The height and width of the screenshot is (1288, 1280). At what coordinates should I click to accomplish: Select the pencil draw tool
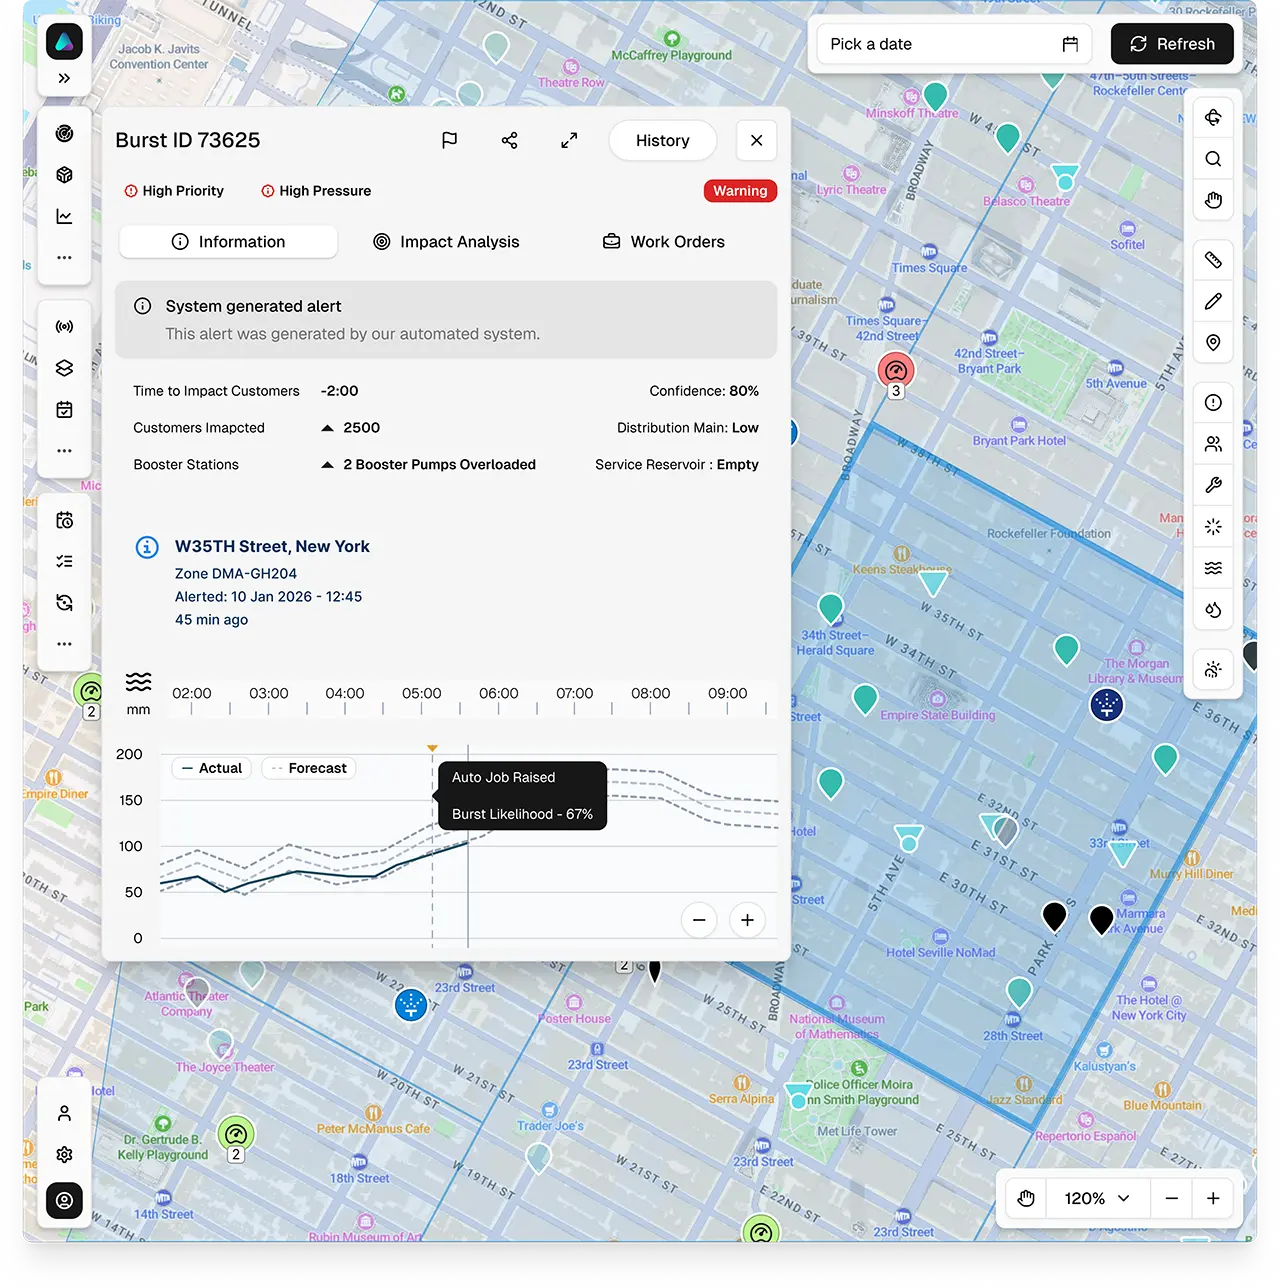(x=1213, y=301)
